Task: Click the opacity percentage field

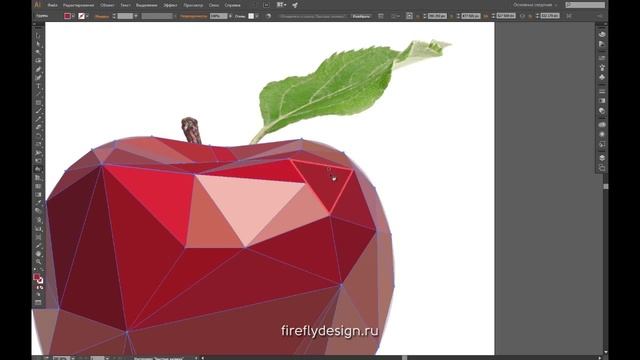Action: point(218,16)
